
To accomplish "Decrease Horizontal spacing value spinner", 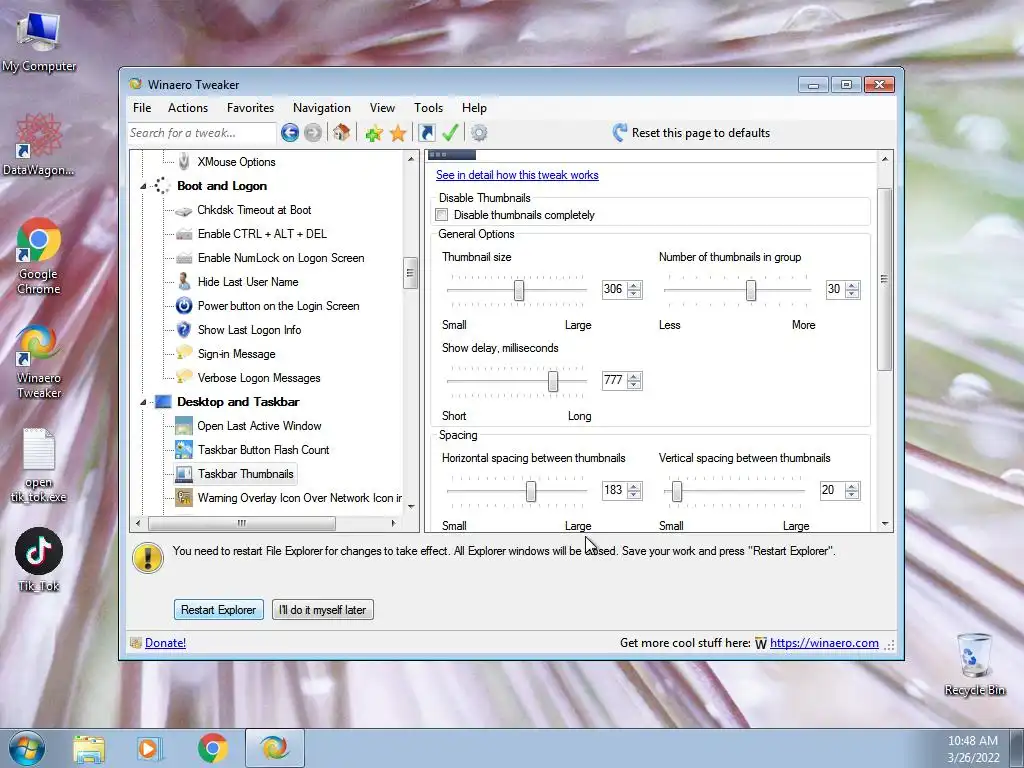I will coord(634,494).
